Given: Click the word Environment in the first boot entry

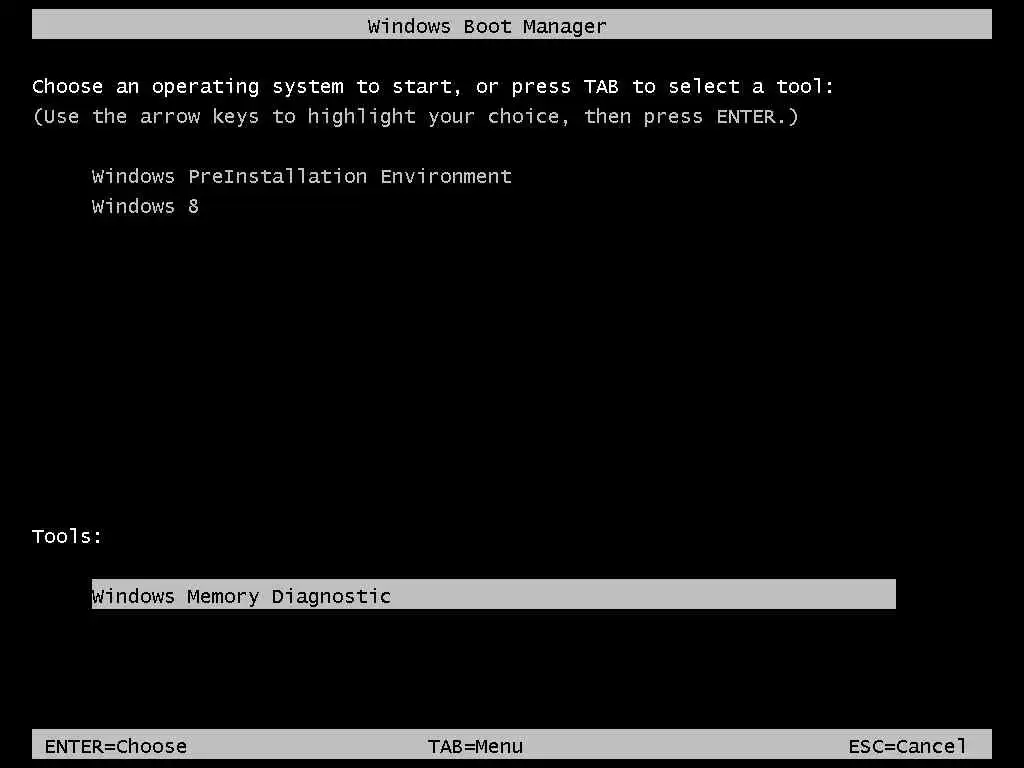Looking at the screenshot, I should click(446, 176).
